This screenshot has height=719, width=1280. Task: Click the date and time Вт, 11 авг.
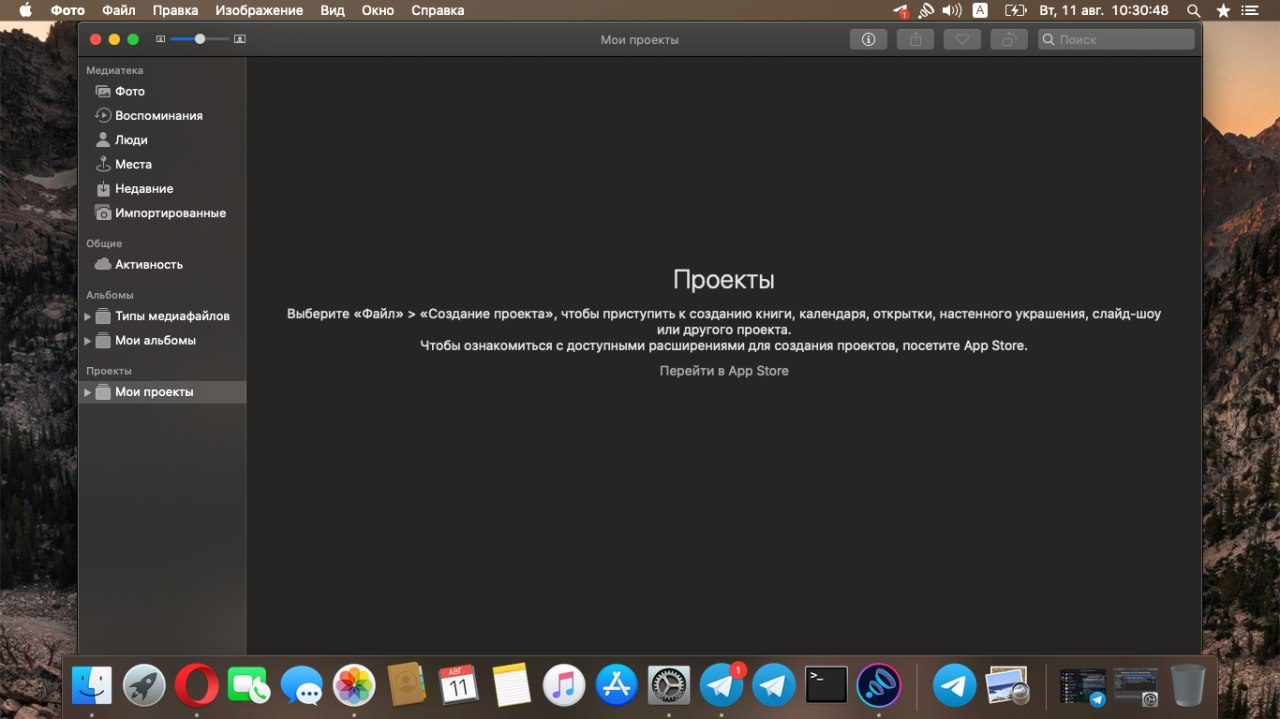[x=1104, y=10]
